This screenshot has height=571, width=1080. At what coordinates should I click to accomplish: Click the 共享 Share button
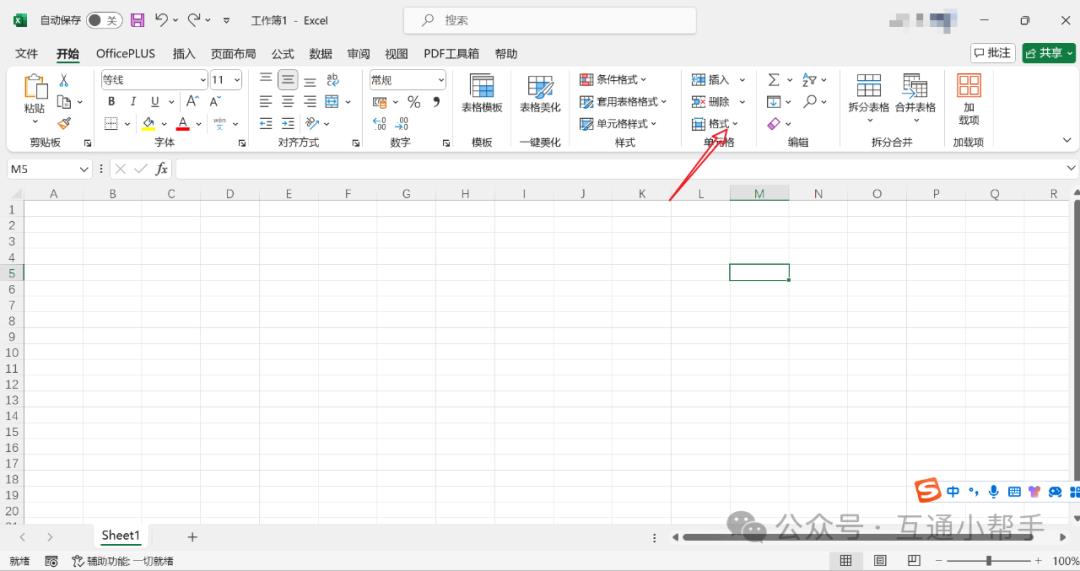click(1048, 53)
